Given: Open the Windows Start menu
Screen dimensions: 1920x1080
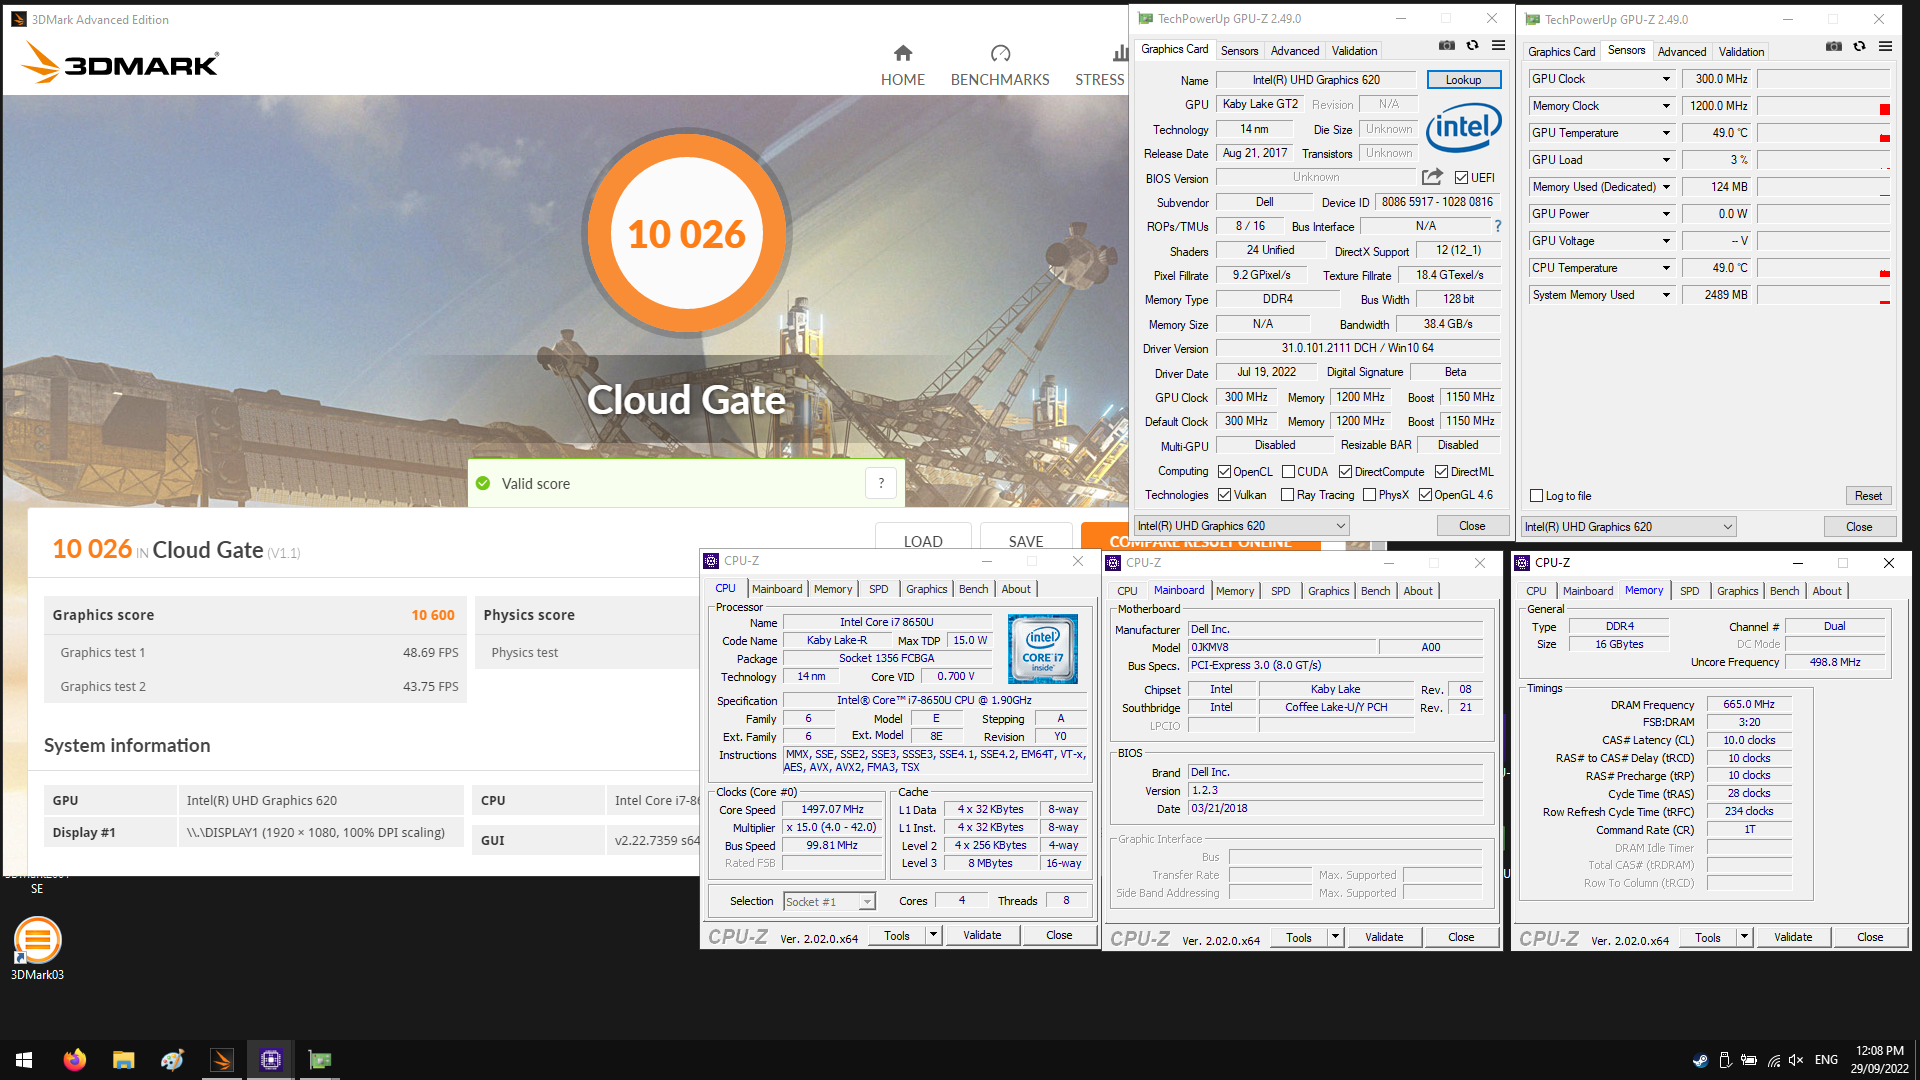Looking at the screenshot, I should point(24,1060).
